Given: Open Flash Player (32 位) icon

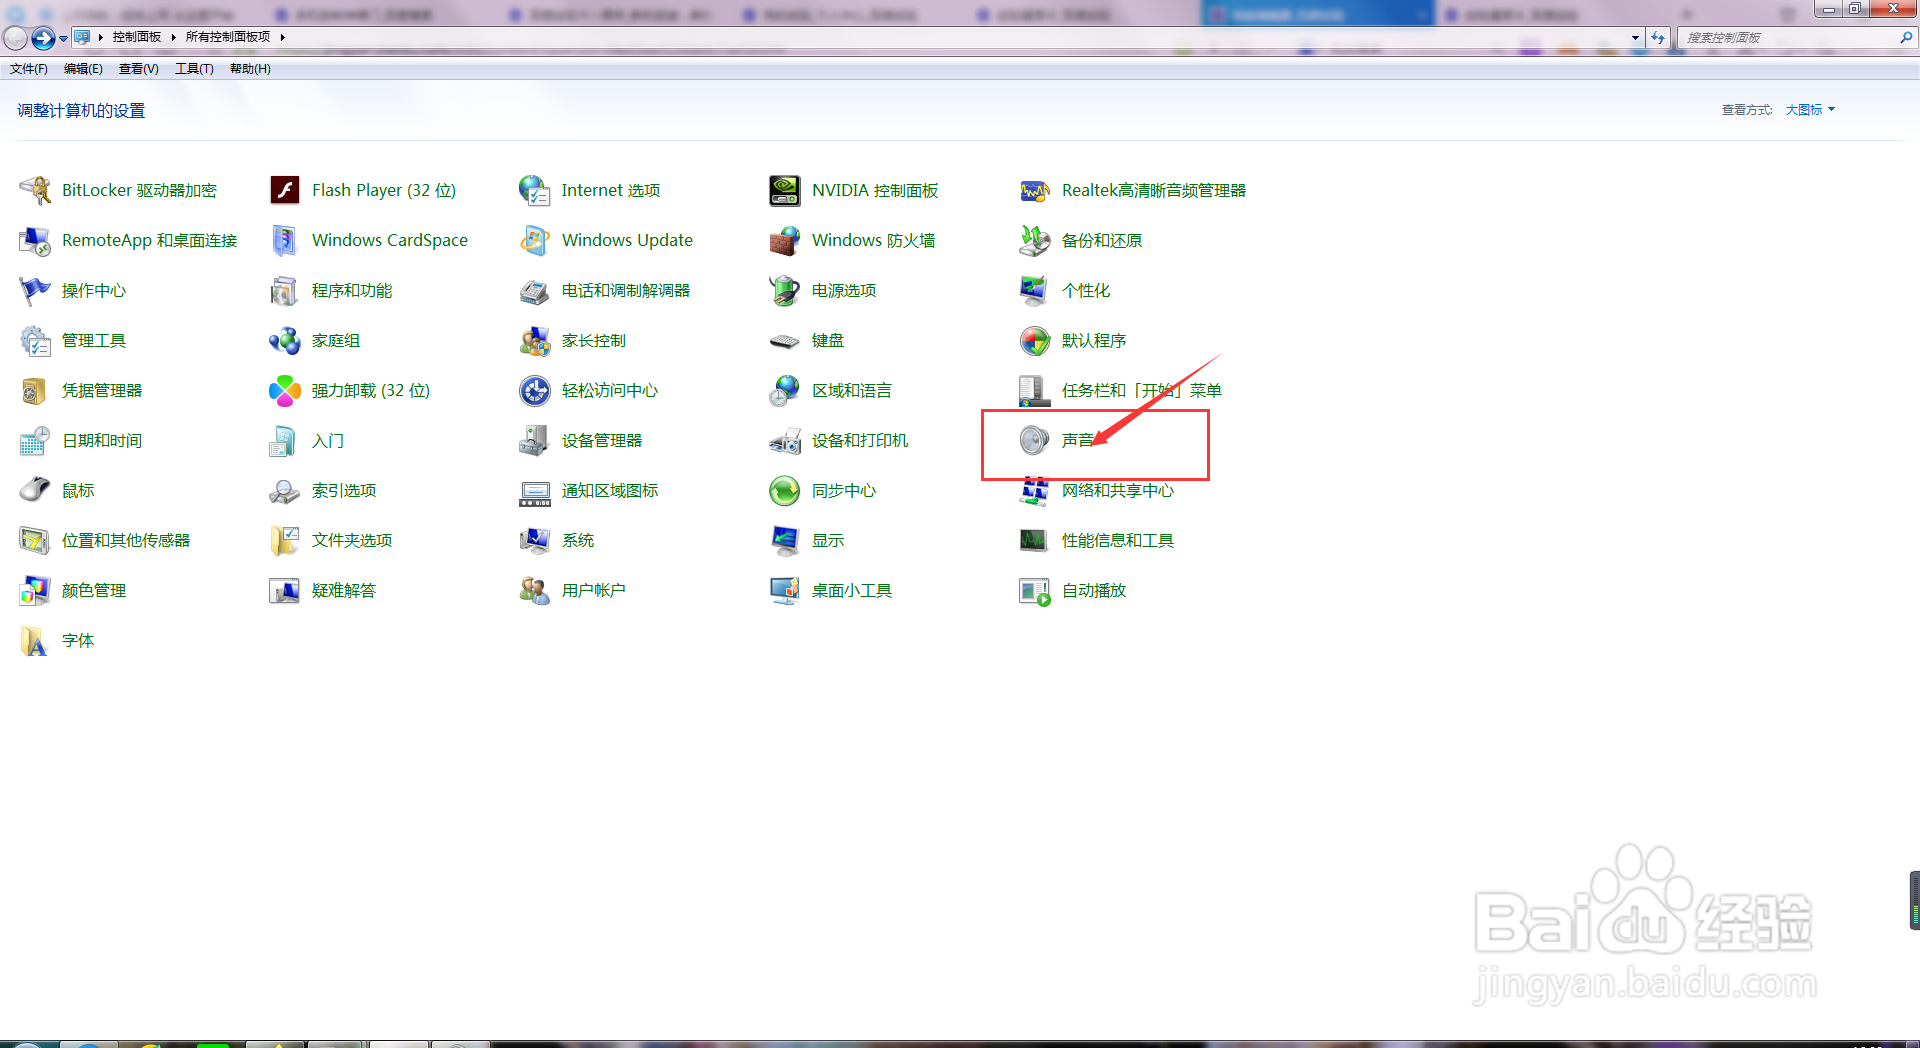Looking at the screenshot, I should [x=285, y=190].
